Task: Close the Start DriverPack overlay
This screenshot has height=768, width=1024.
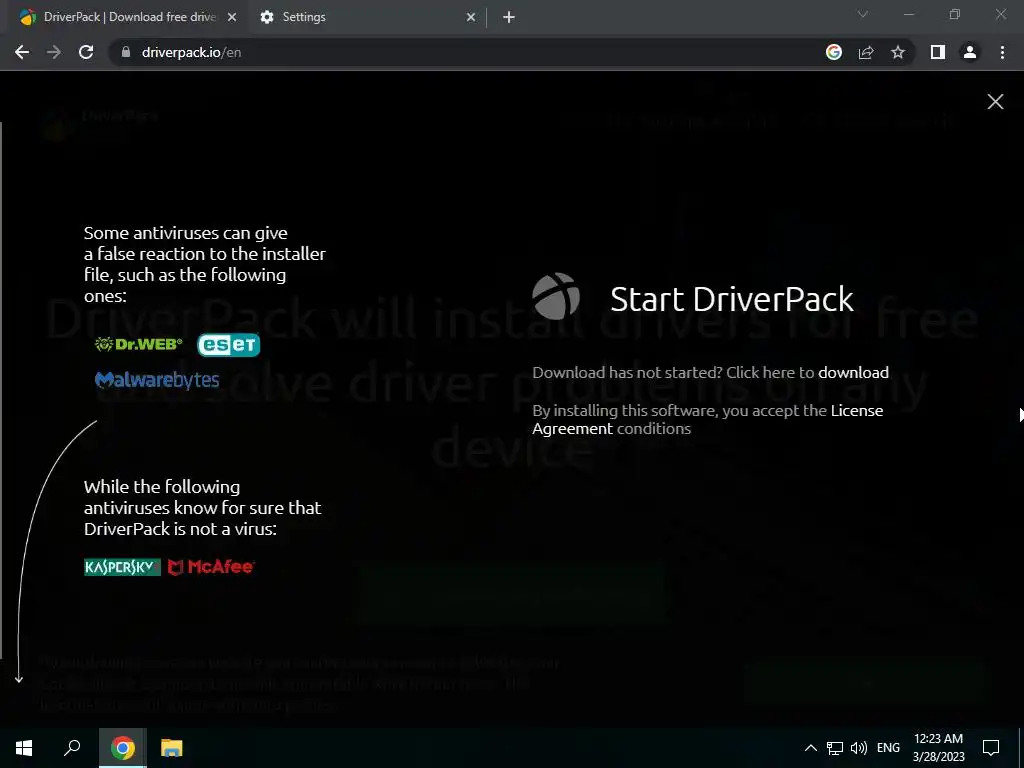Action: (995, 101)
